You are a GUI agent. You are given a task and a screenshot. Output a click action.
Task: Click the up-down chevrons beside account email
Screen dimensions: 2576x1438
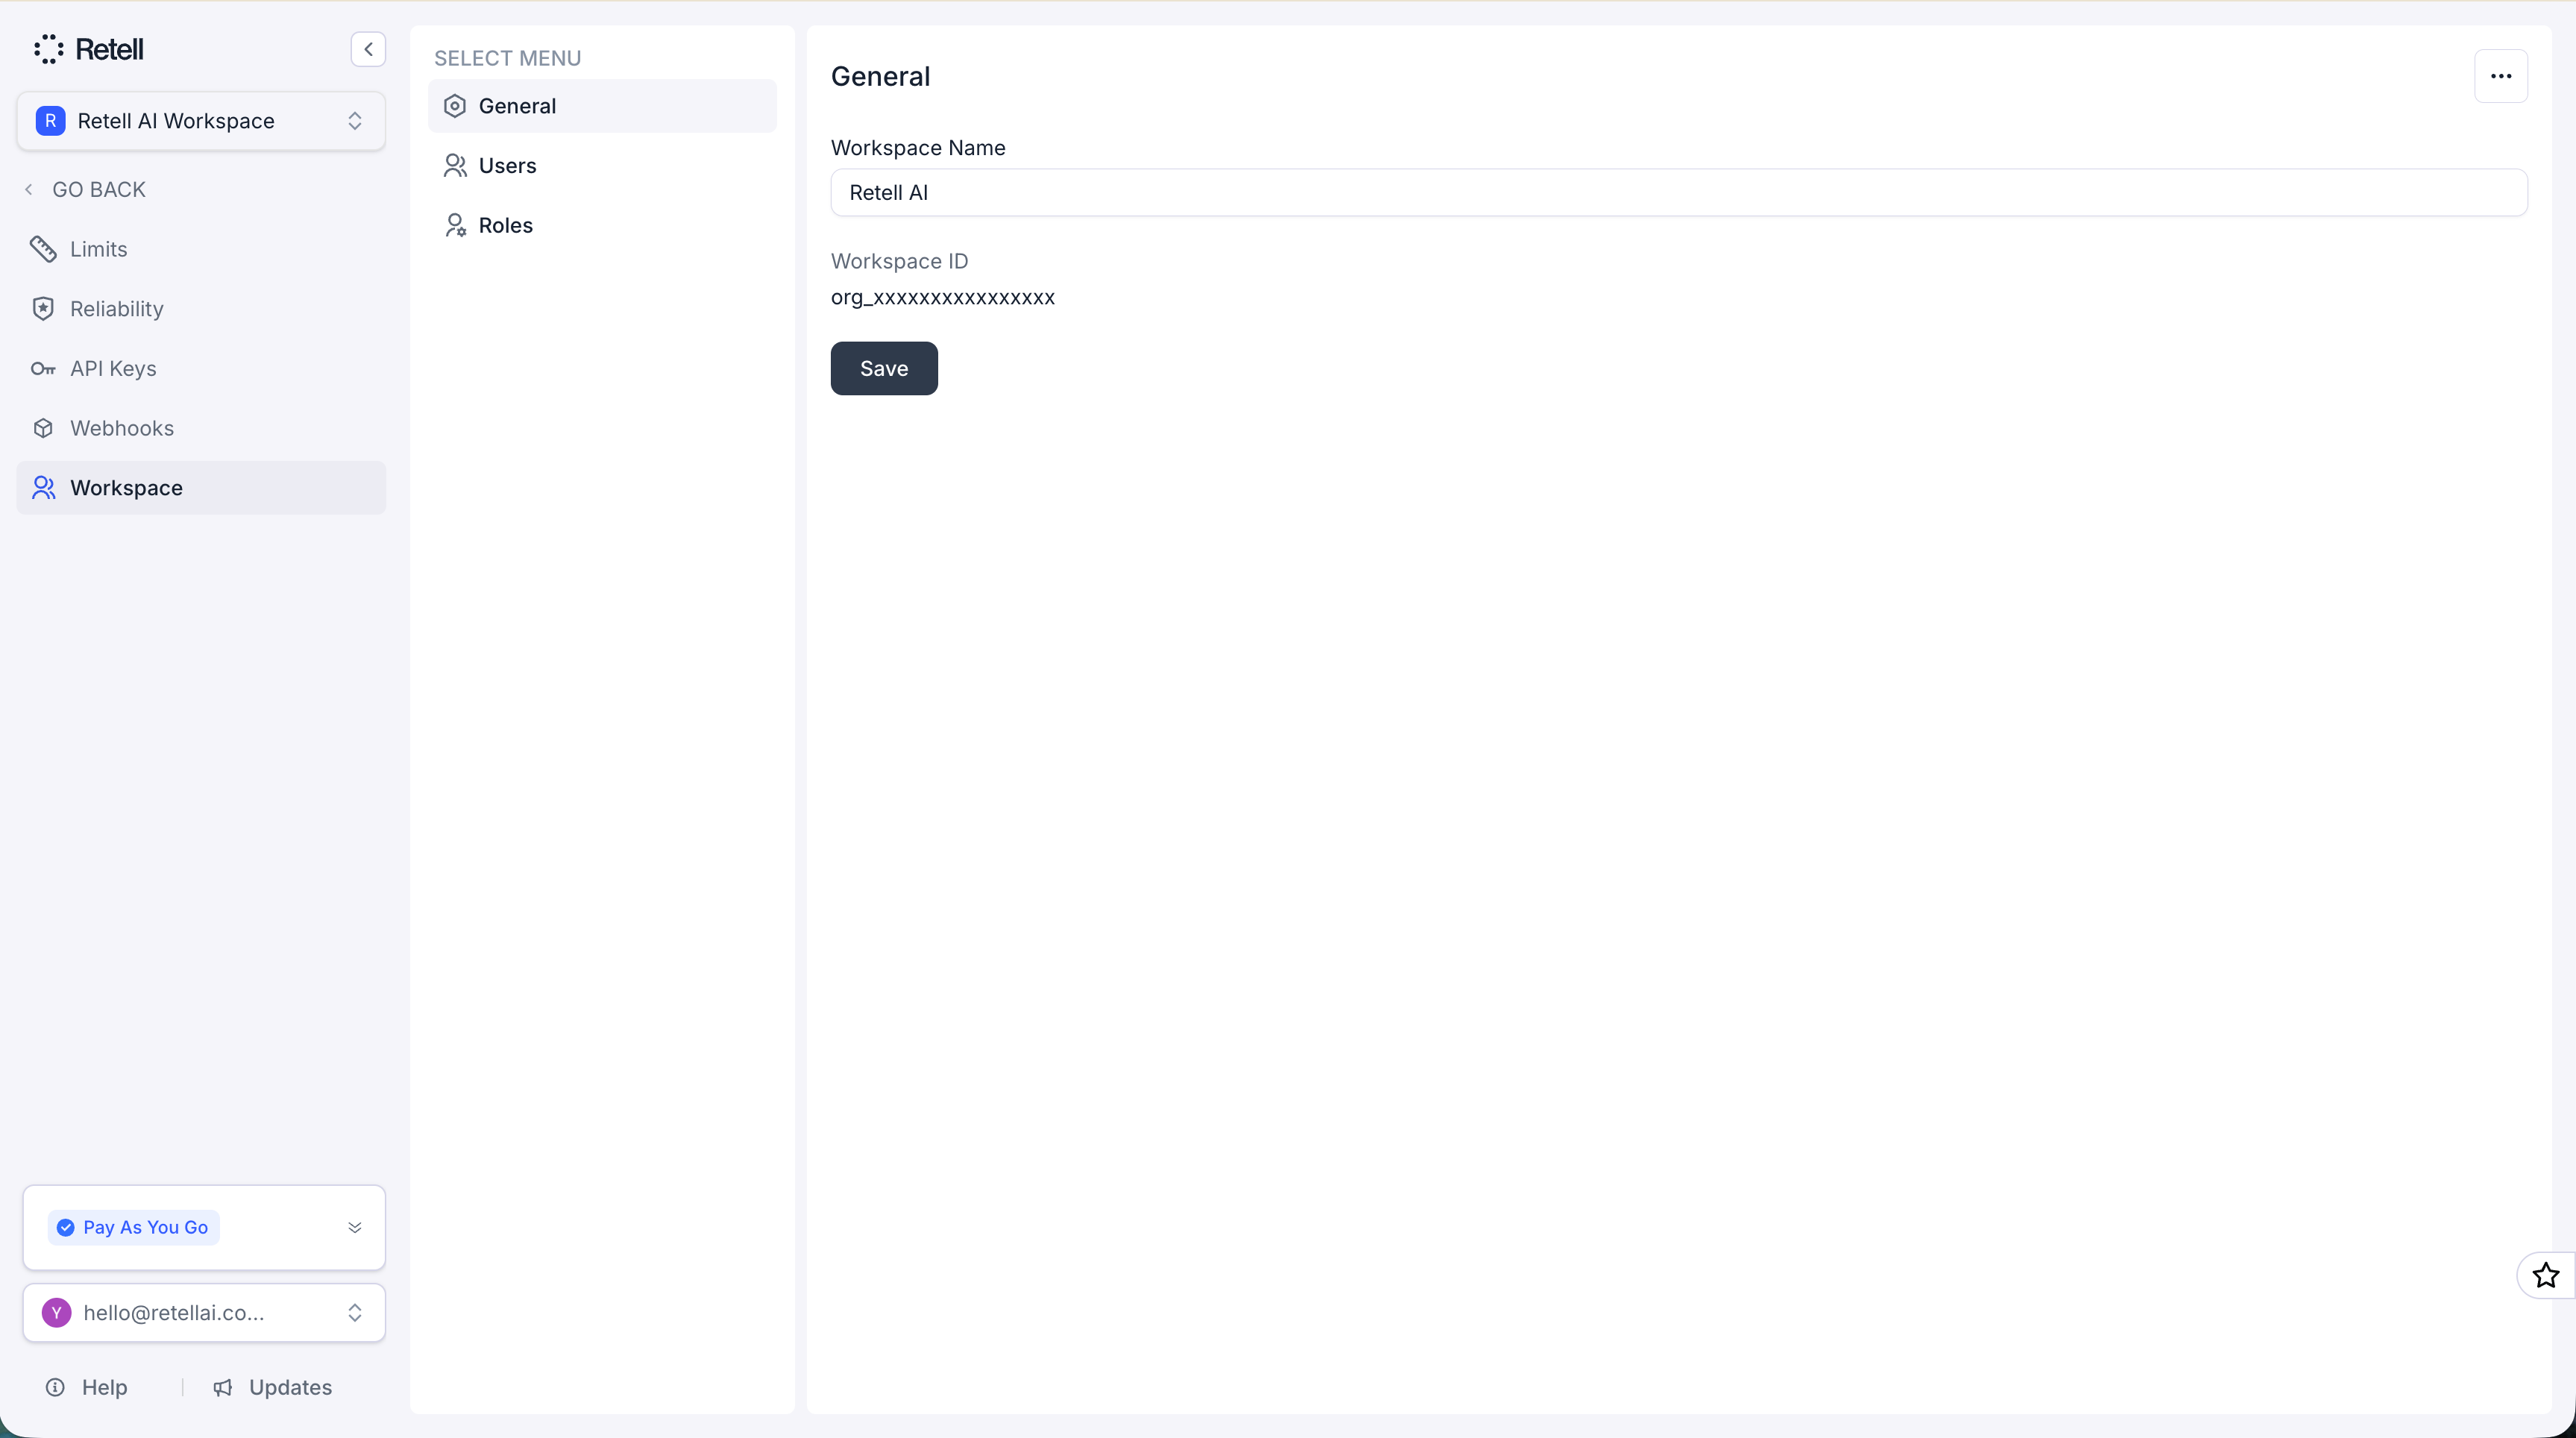[355, 1313]
